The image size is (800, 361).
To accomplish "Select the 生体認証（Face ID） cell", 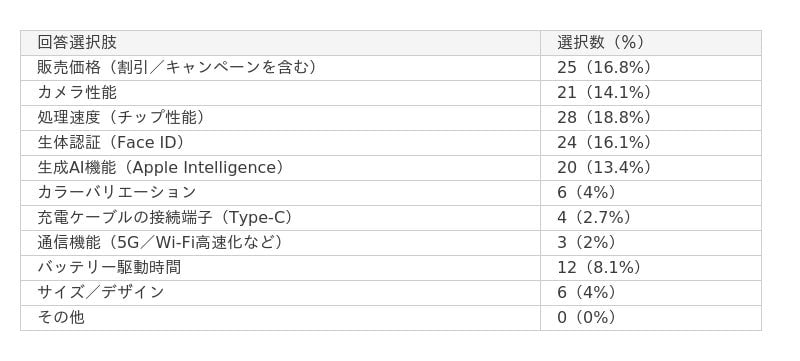I will pyautogui.click(x=280, y=143).
